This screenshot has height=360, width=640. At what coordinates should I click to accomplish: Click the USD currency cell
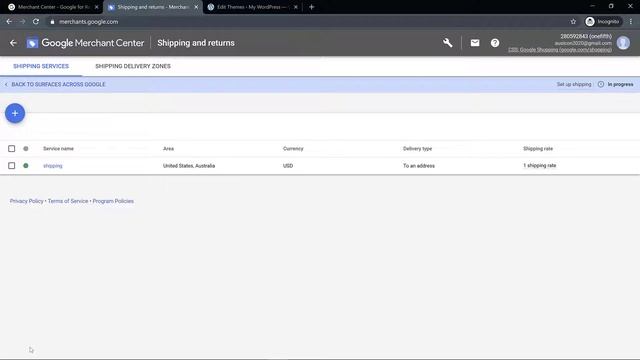coord(288,166)
